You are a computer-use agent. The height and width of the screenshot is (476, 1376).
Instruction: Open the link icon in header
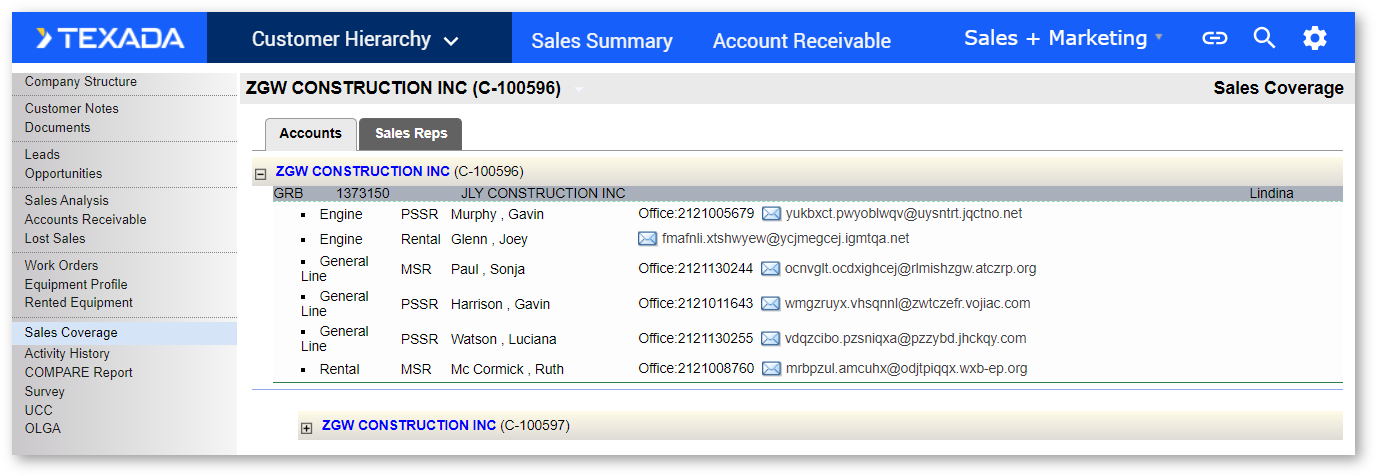click(1214, 38)
